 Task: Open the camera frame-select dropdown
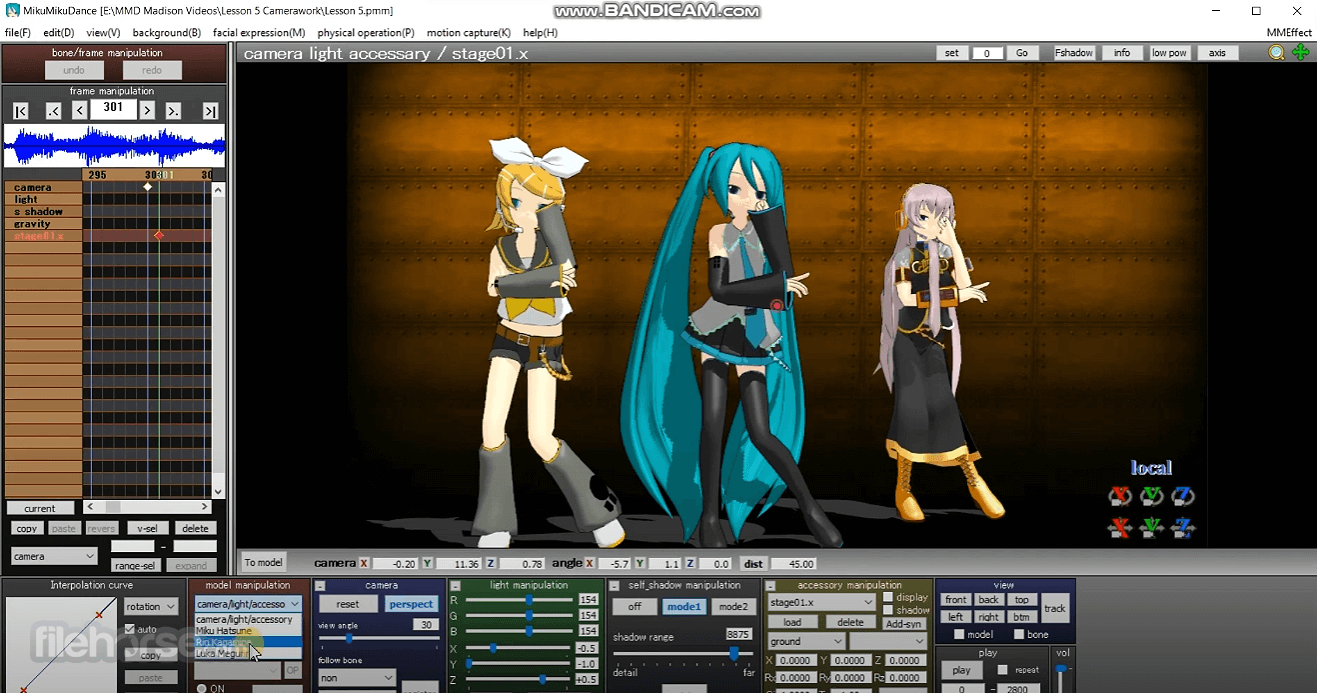click(x=54, y=556)
